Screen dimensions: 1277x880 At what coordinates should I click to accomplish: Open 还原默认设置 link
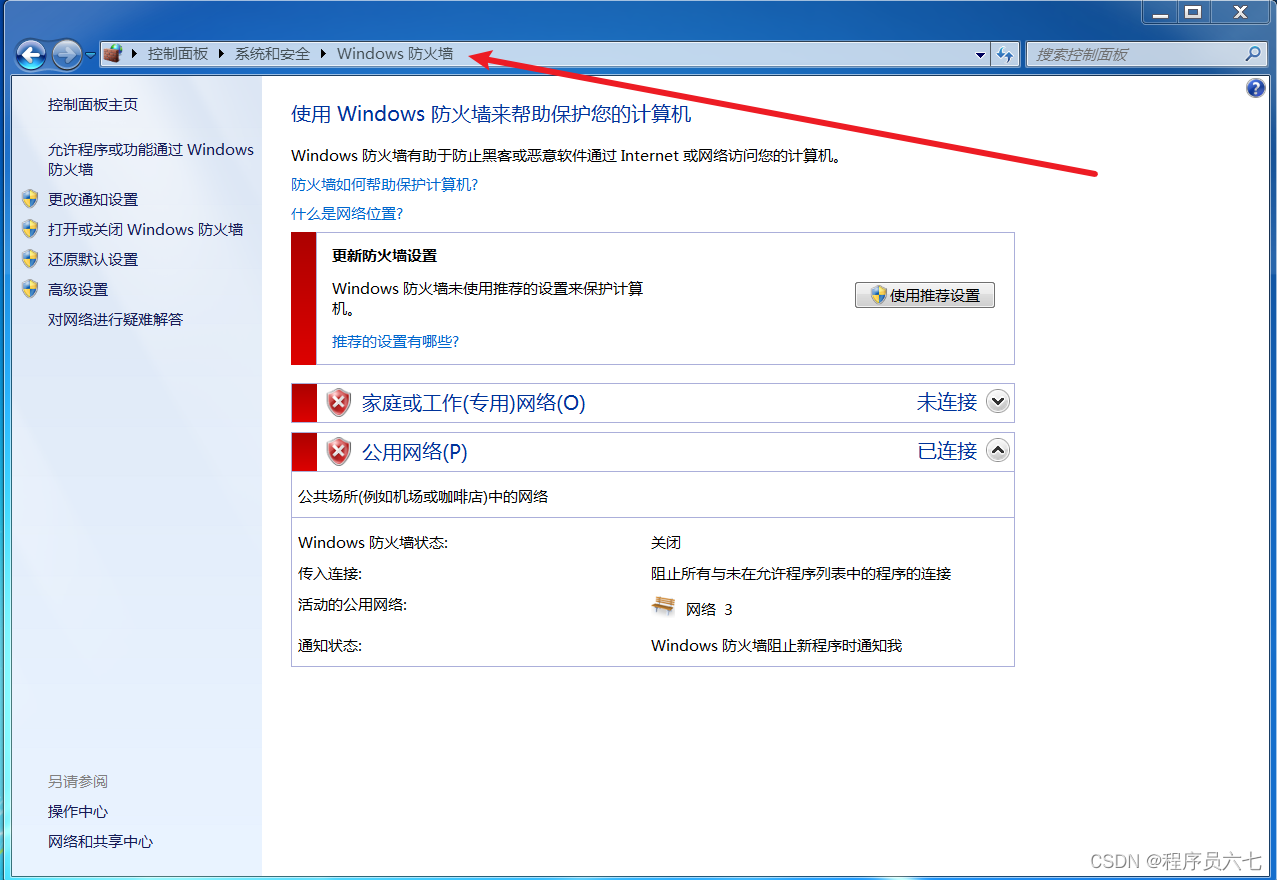tap(93, 259)
